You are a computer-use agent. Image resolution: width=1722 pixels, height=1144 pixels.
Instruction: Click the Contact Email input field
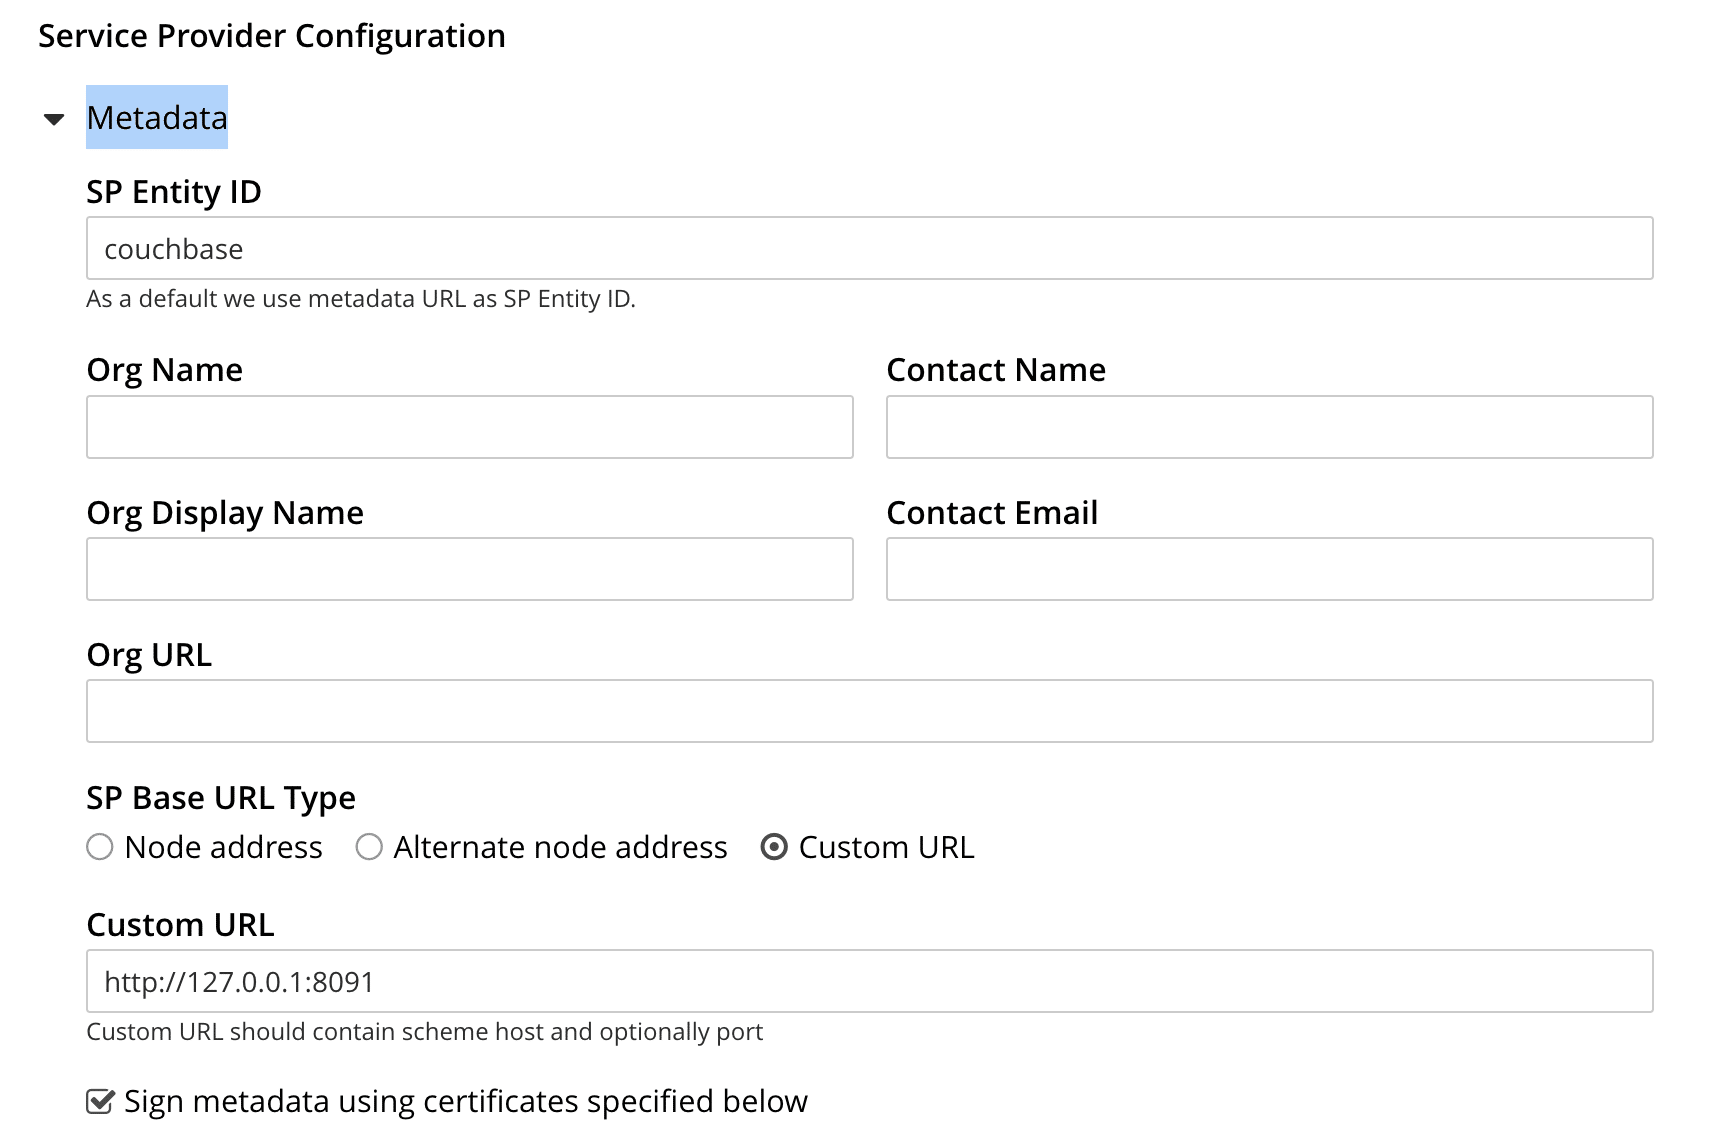click(x=1268, y=569)
